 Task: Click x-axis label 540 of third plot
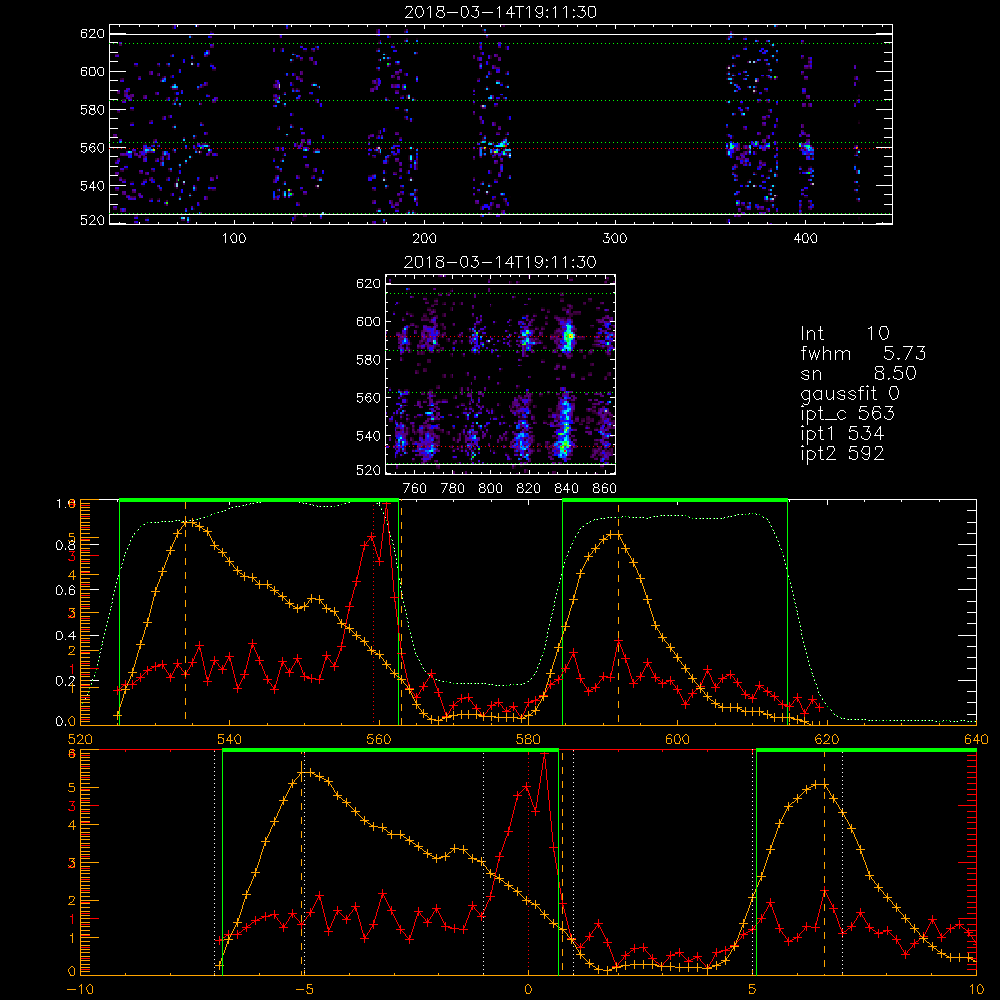coord(230,739)
